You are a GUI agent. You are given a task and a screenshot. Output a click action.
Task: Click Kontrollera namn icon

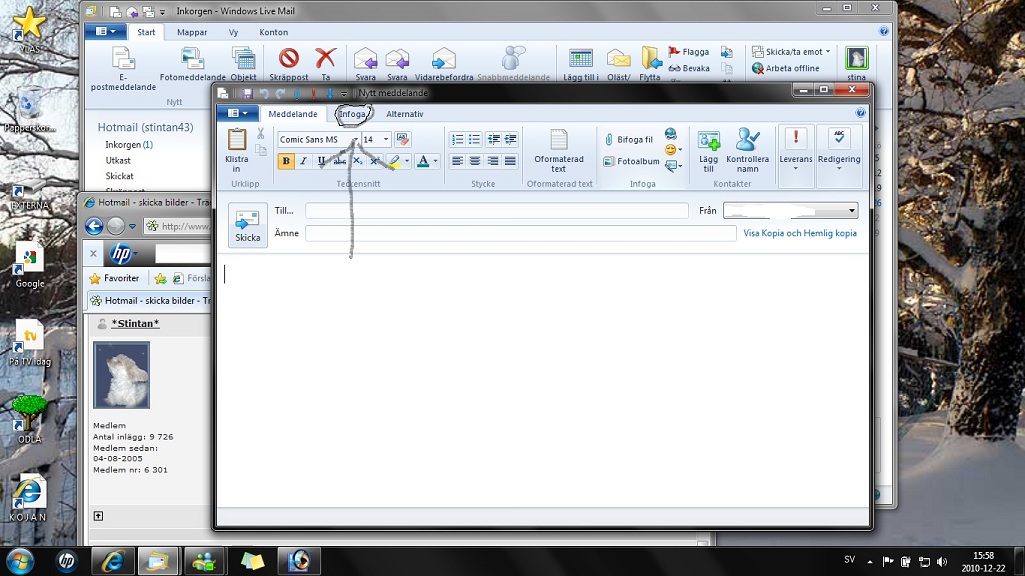(747, 140)
